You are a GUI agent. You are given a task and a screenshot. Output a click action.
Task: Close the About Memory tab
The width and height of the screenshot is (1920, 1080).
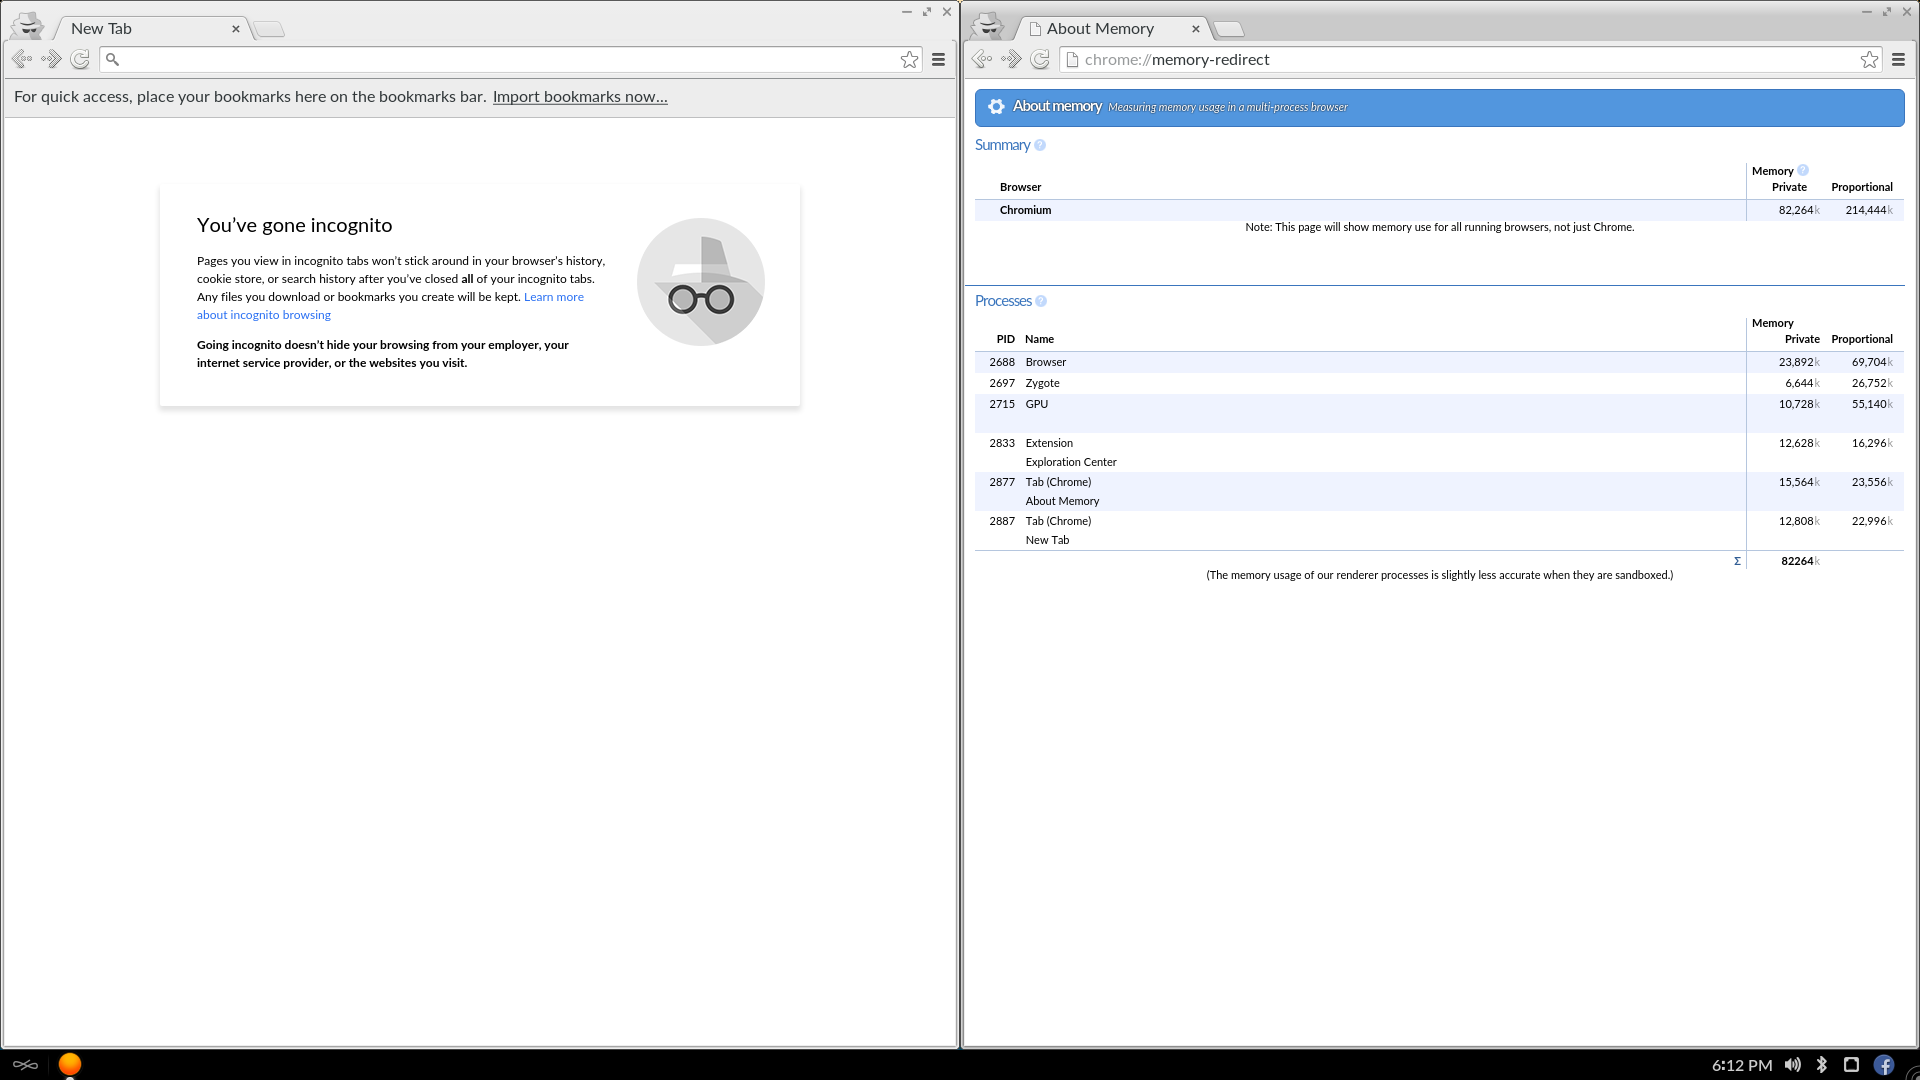1196,29
